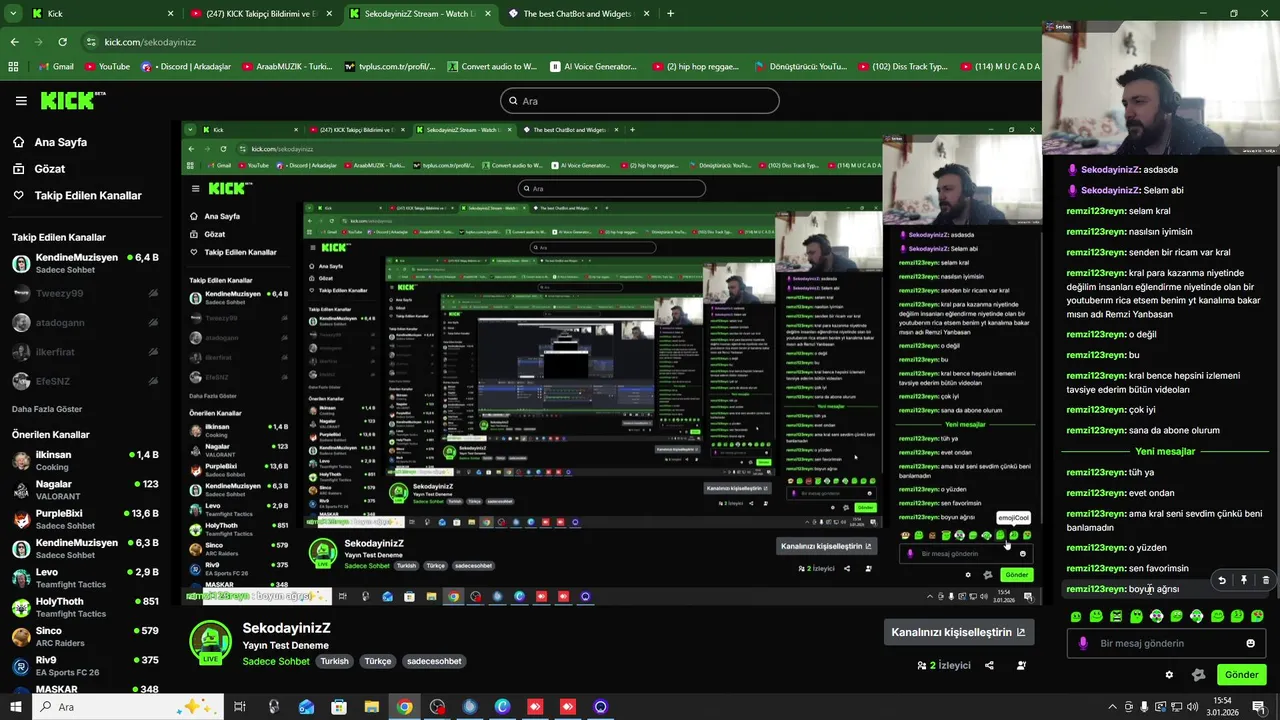The image size is (1280, 720).
Task: Click the KICK logo in header
Action: point(72,100)
